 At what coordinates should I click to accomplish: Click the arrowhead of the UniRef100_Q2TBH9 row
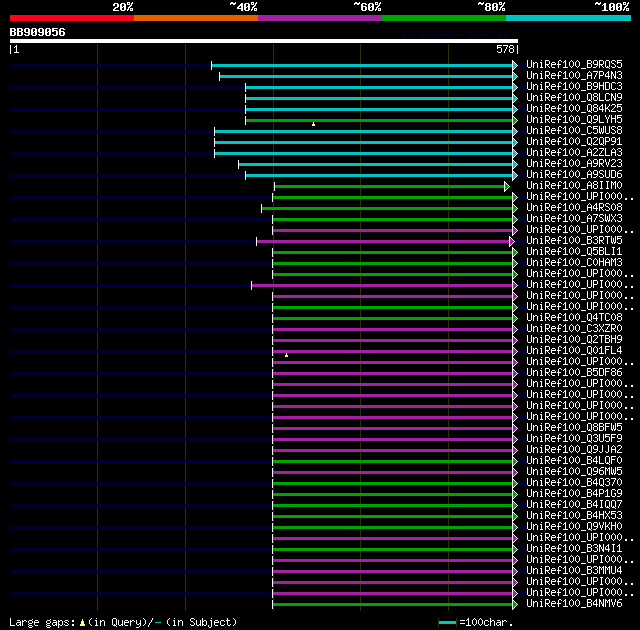click(515, 340)
